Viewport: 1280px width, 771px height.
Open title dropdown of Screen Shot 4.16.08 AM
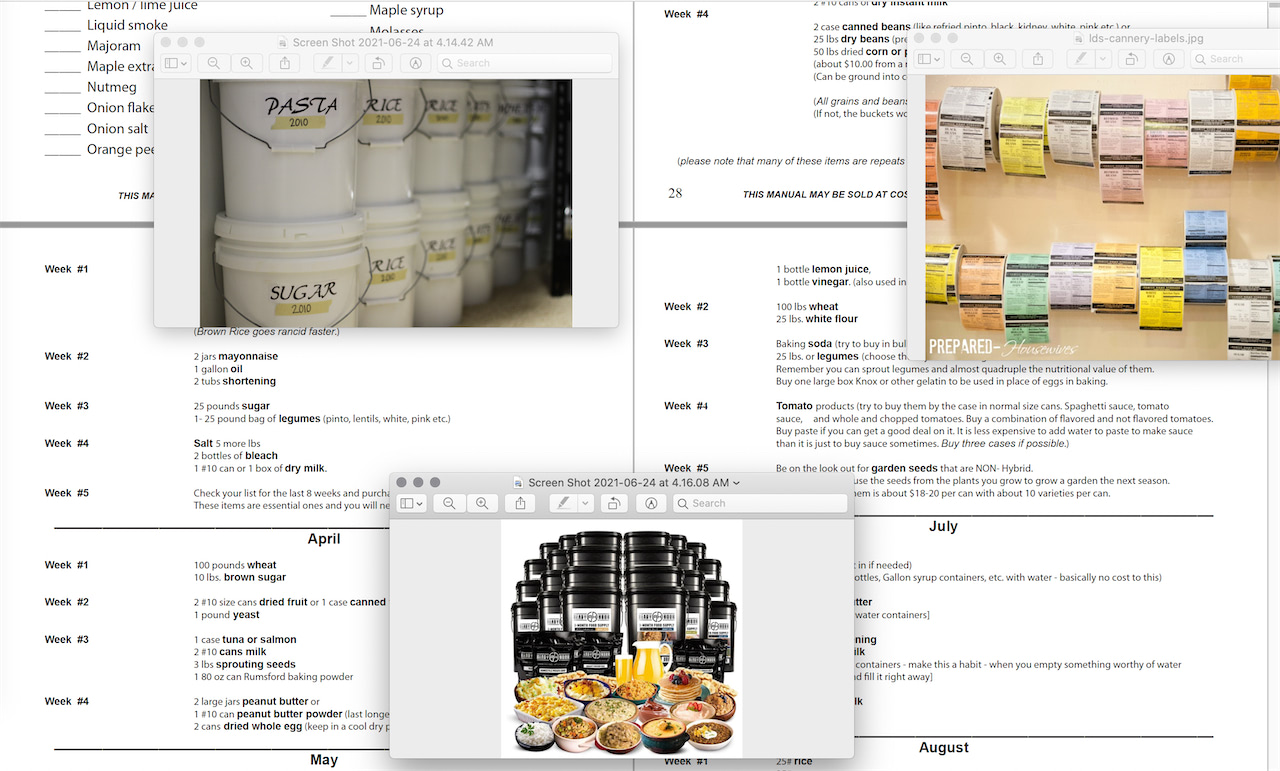click(x=737, y=483)
